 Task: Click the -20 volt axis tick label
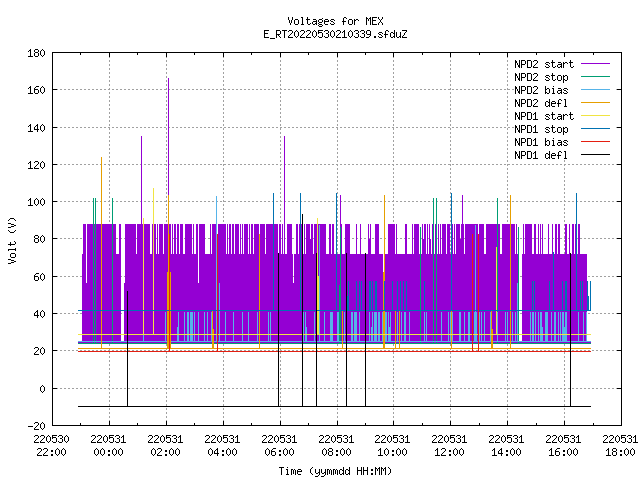click(36, 426)
